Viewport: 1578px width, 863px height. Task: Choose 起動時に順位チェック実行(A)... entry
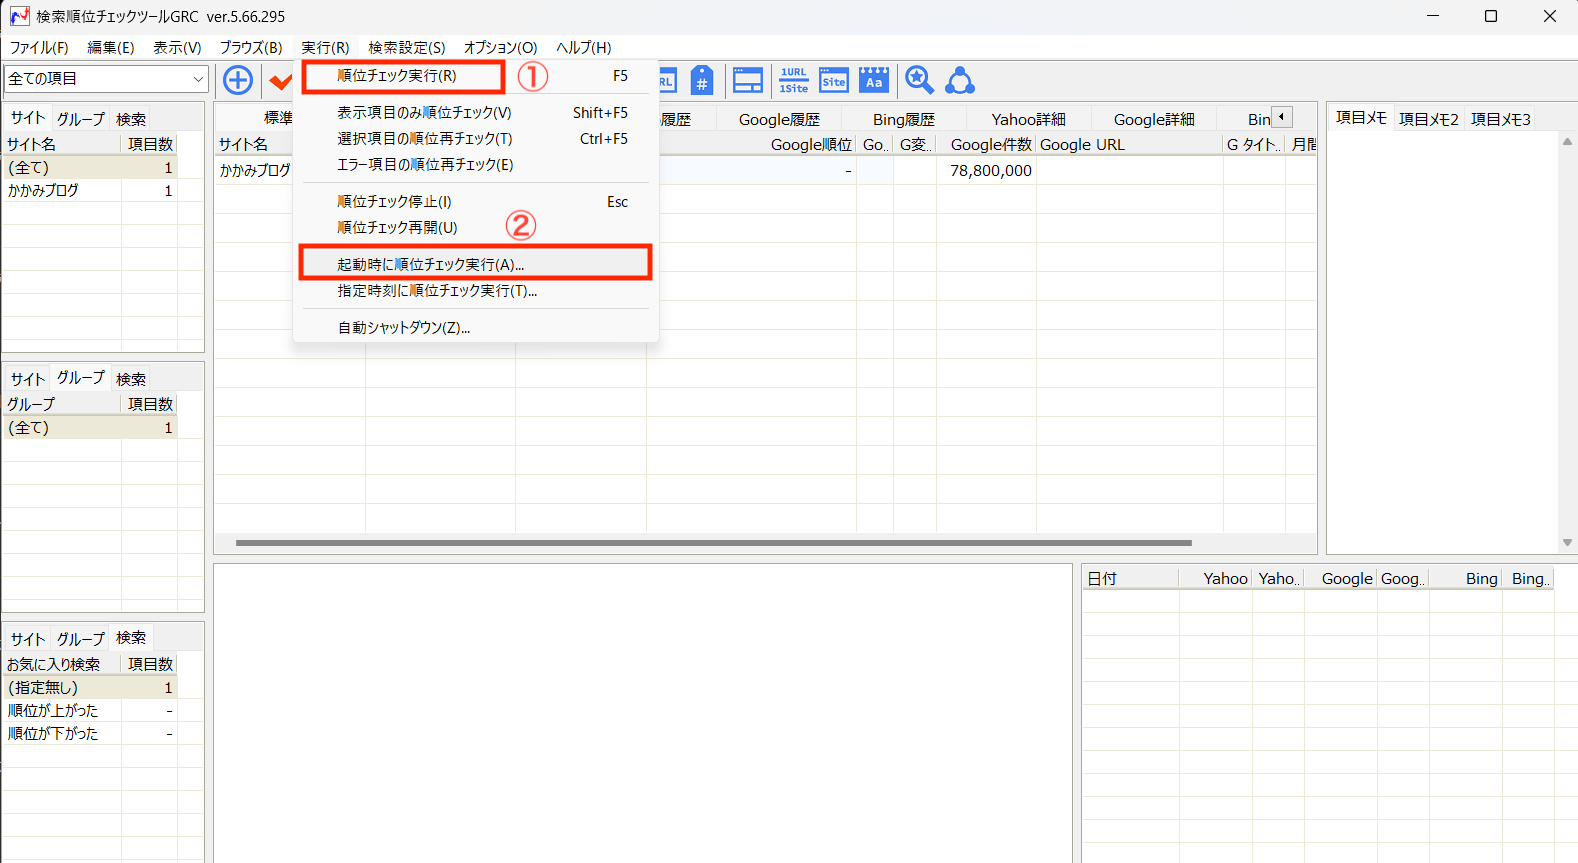point(475,265)
